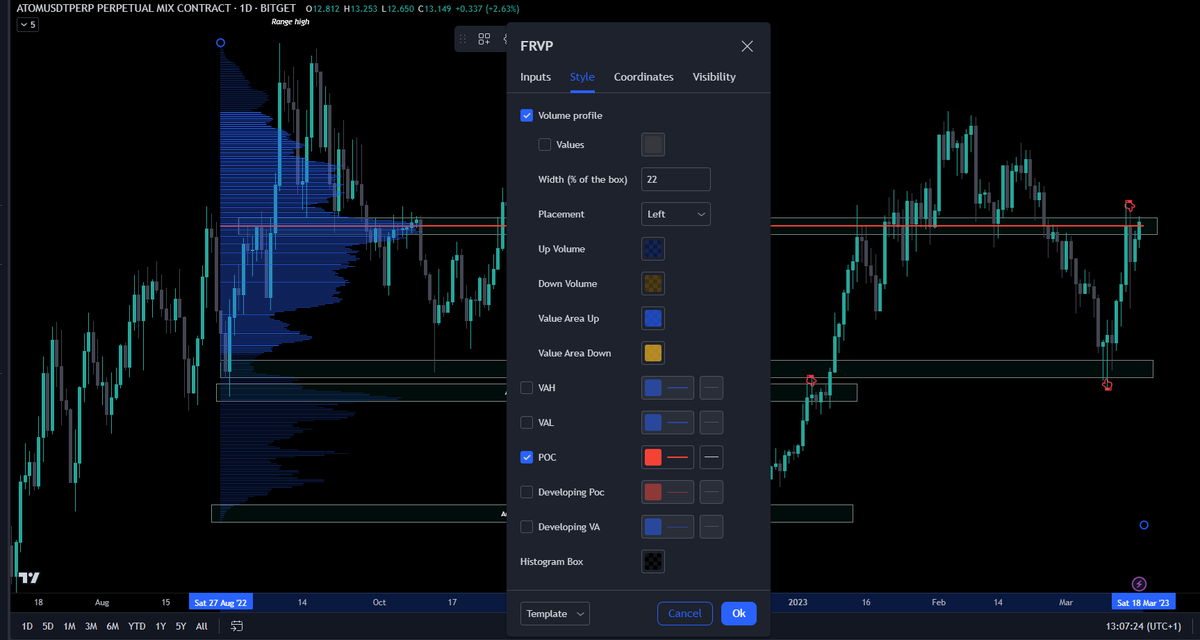Image resolution: width=1200 pixels, height=640 pixels.
Task: Enable the VAL checkbox
Action: [526, 422]
